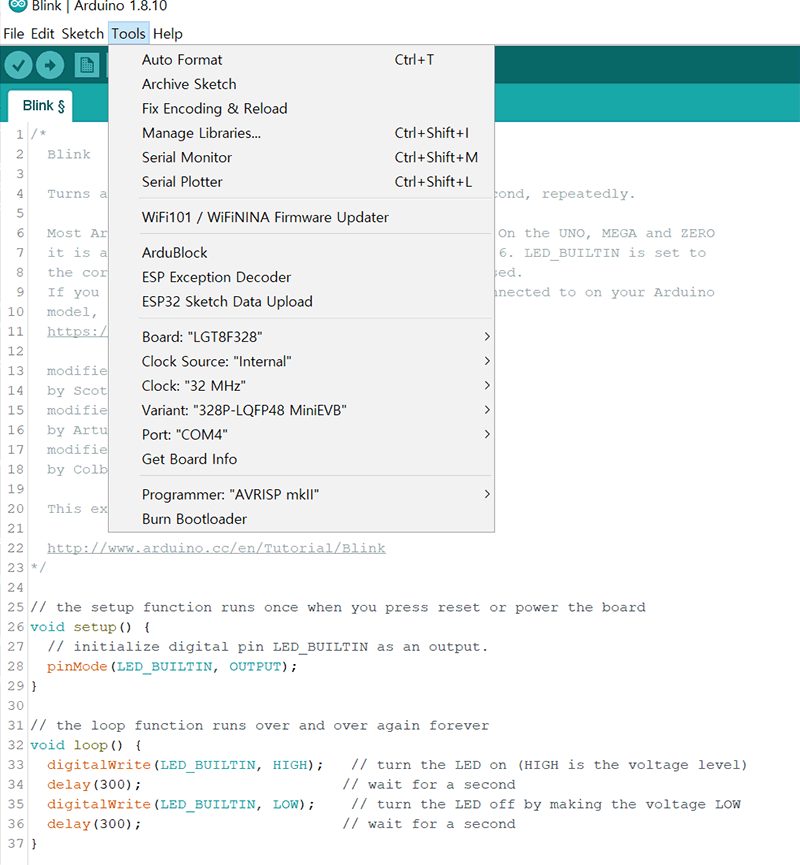Open Manage Libraries... entry

click(x=301, y=133)
